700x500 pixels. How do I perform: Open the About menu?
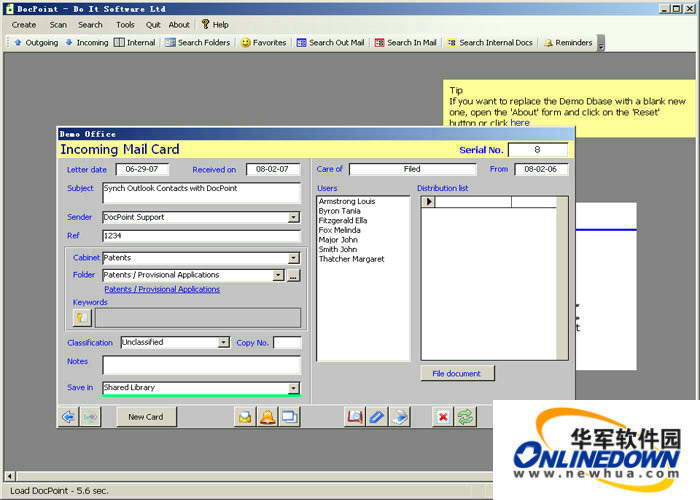coord(179,25)
